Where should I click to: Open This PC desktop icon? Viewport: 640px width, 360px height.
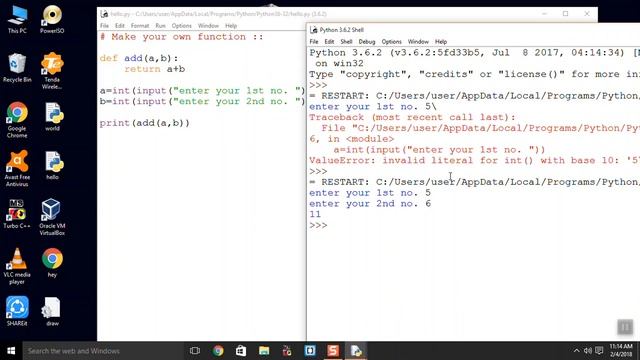tap(17, 20)
